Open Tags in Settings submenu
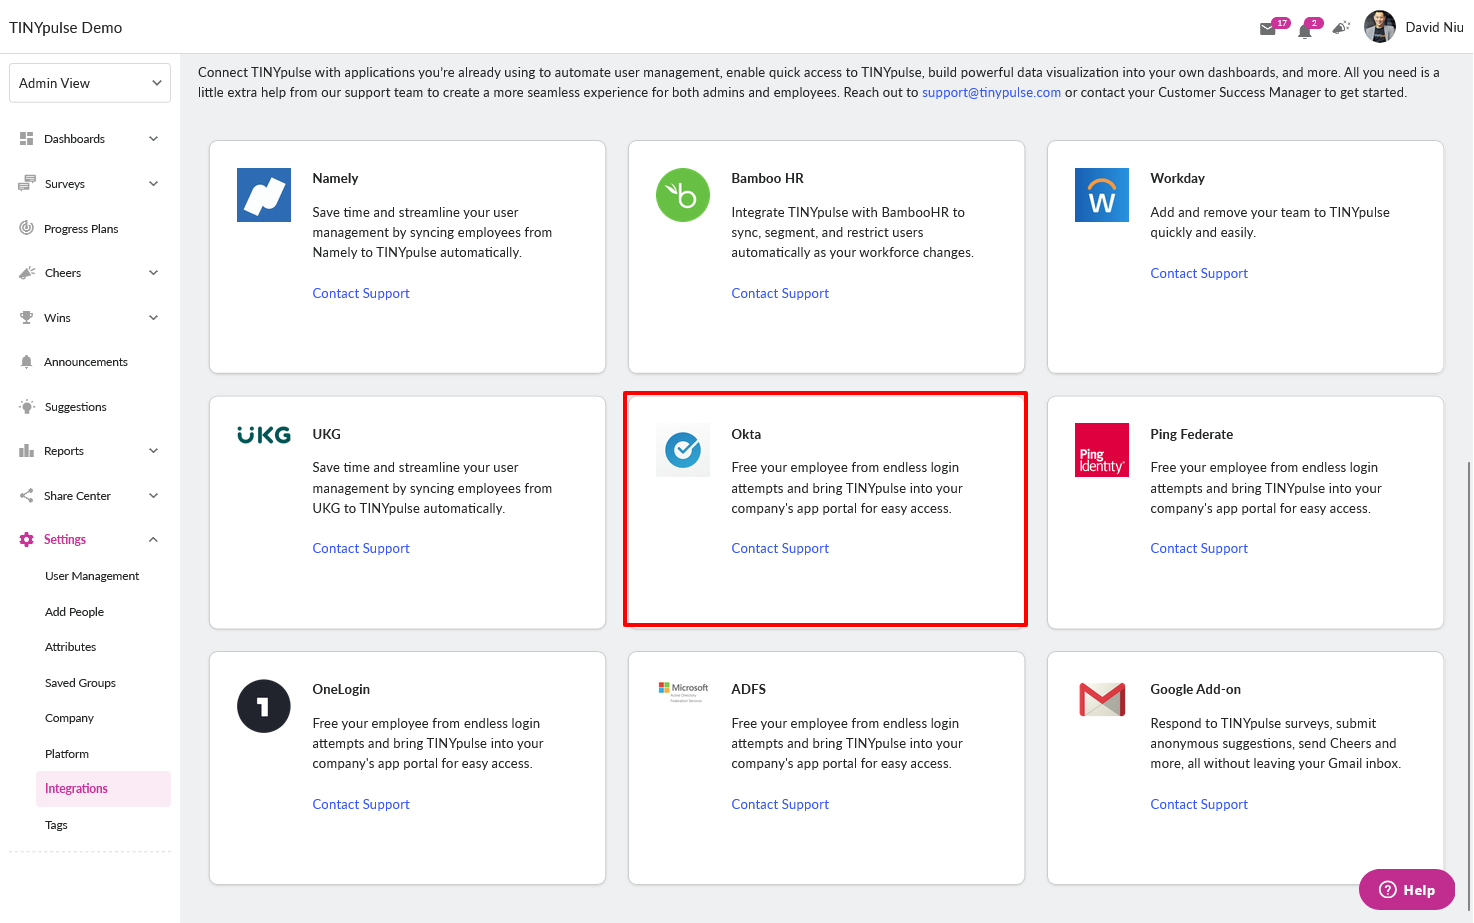This screenshot has width=1474, height=923. pyautogui.click(x=56, y=825)
